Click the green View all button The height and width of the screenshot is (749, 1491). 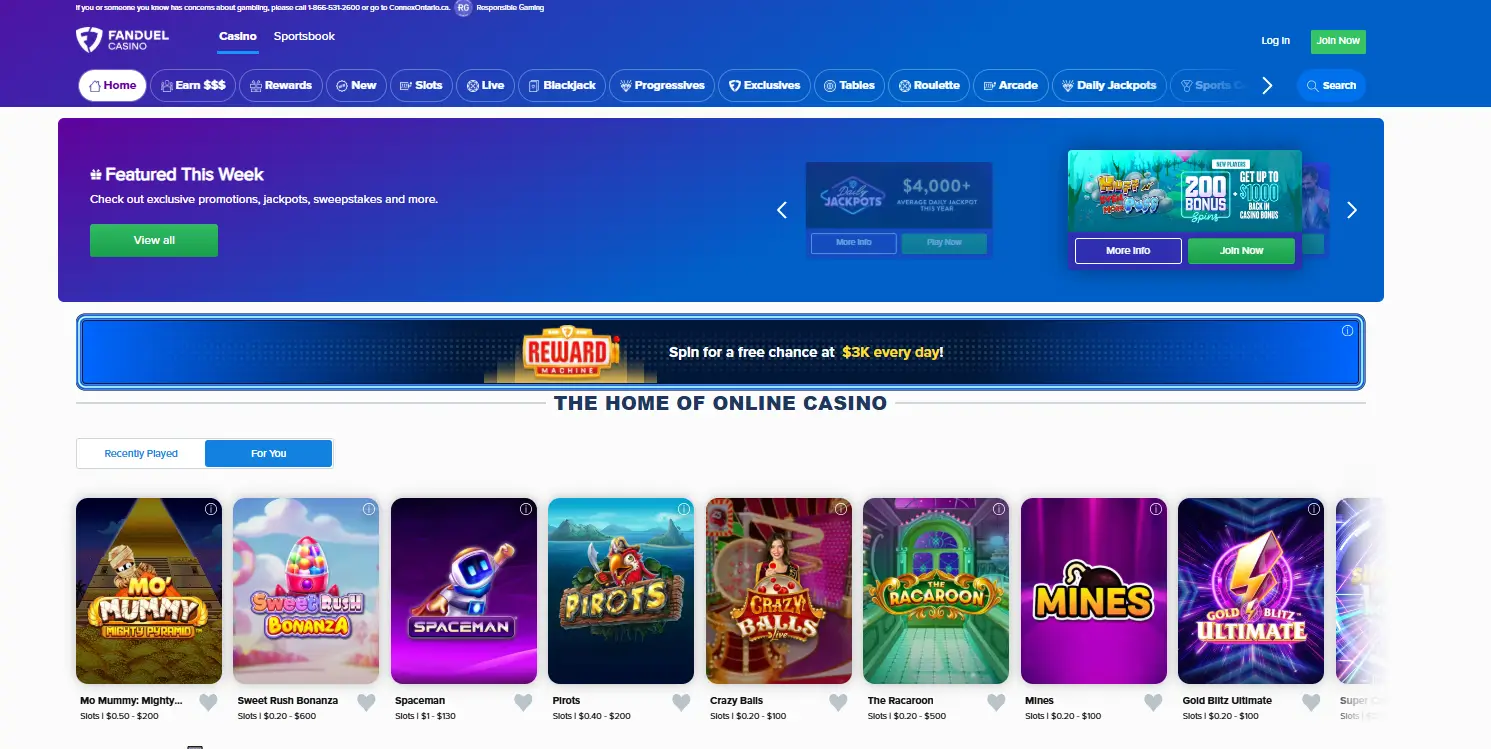[x=154, y=240]
